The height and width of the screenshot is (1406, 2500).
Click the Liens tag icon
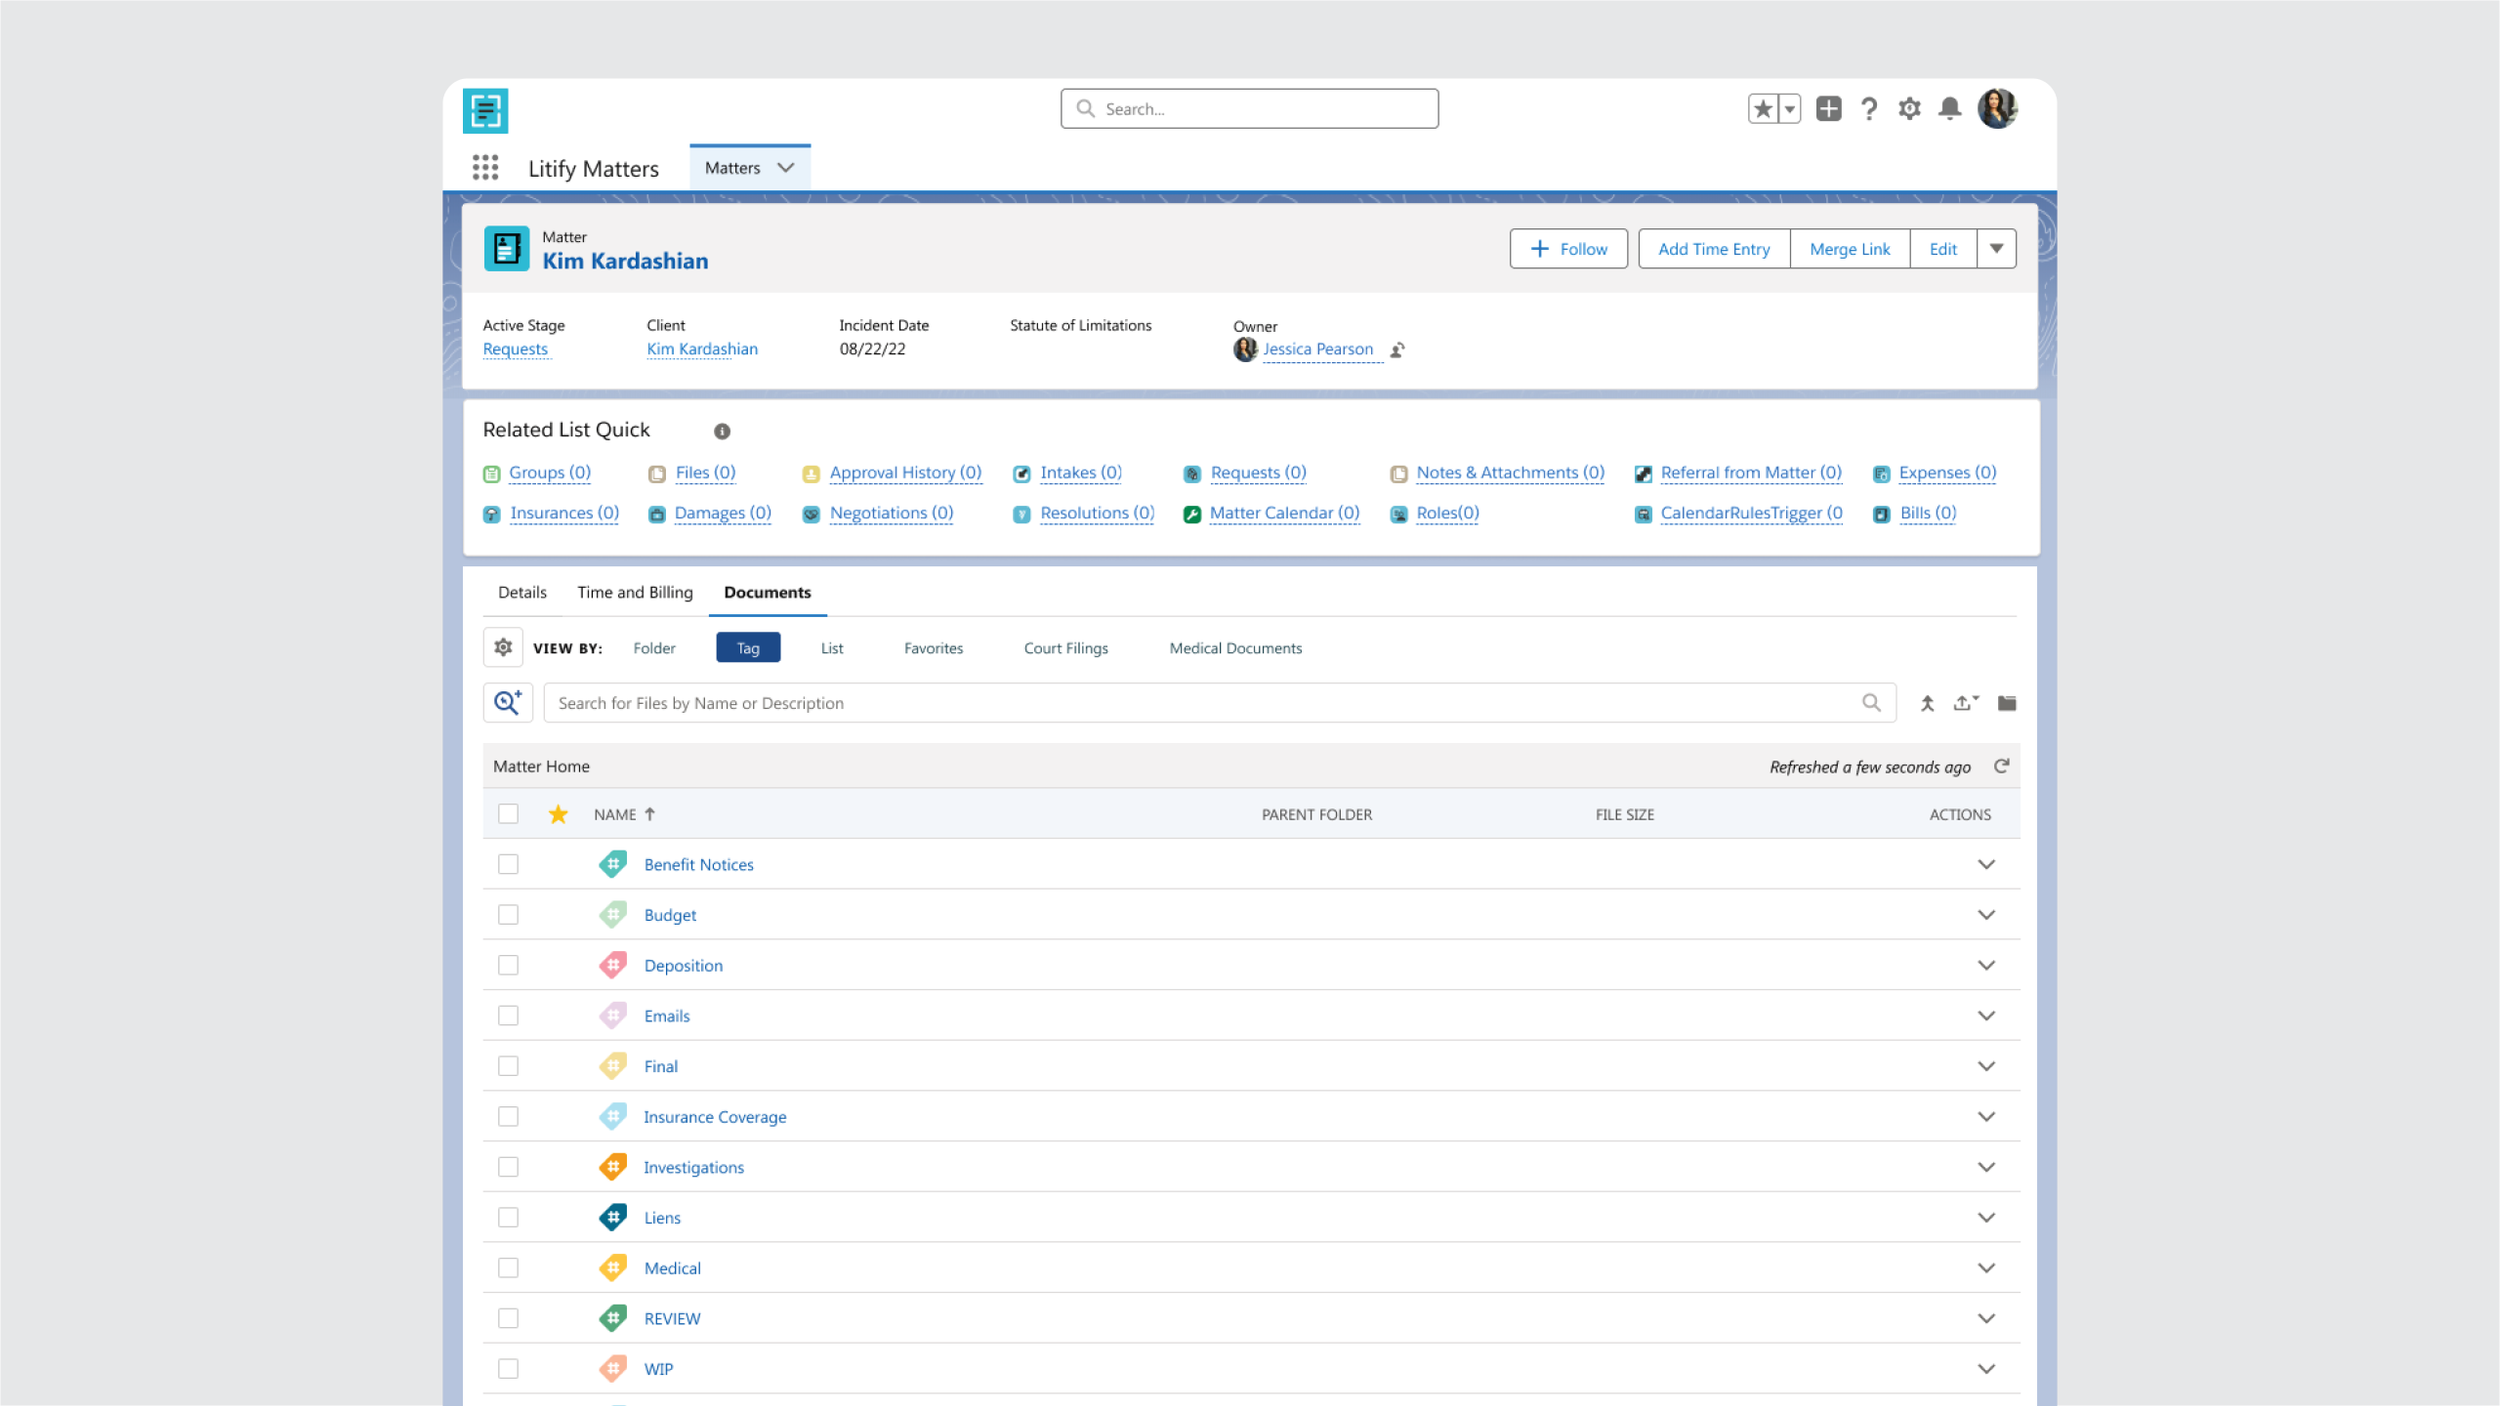[x=613, y=1217]
